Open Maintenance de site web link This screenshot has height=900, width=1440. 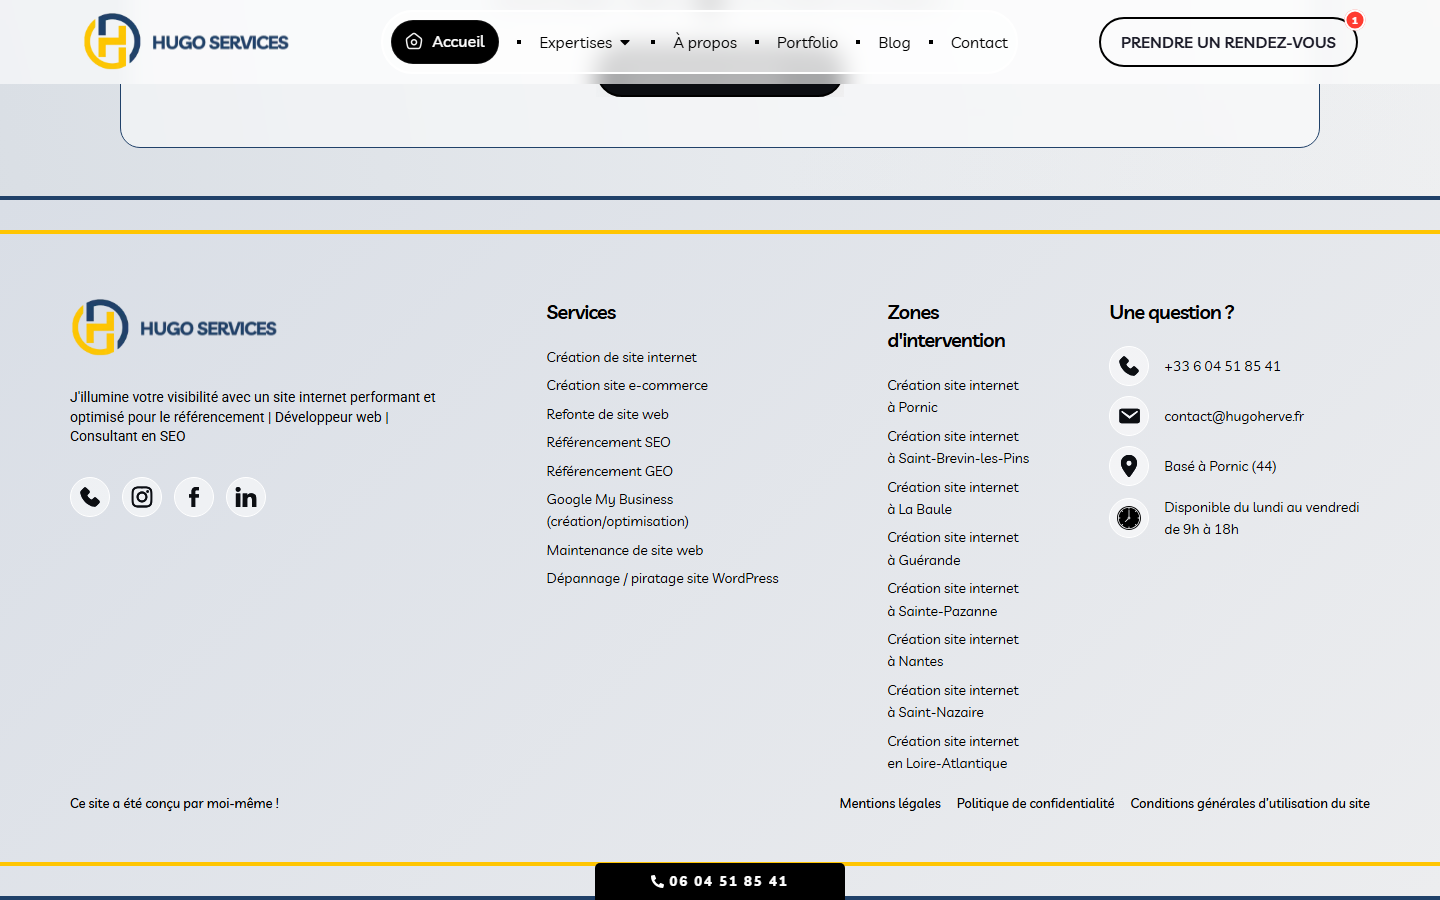[625, 550]
